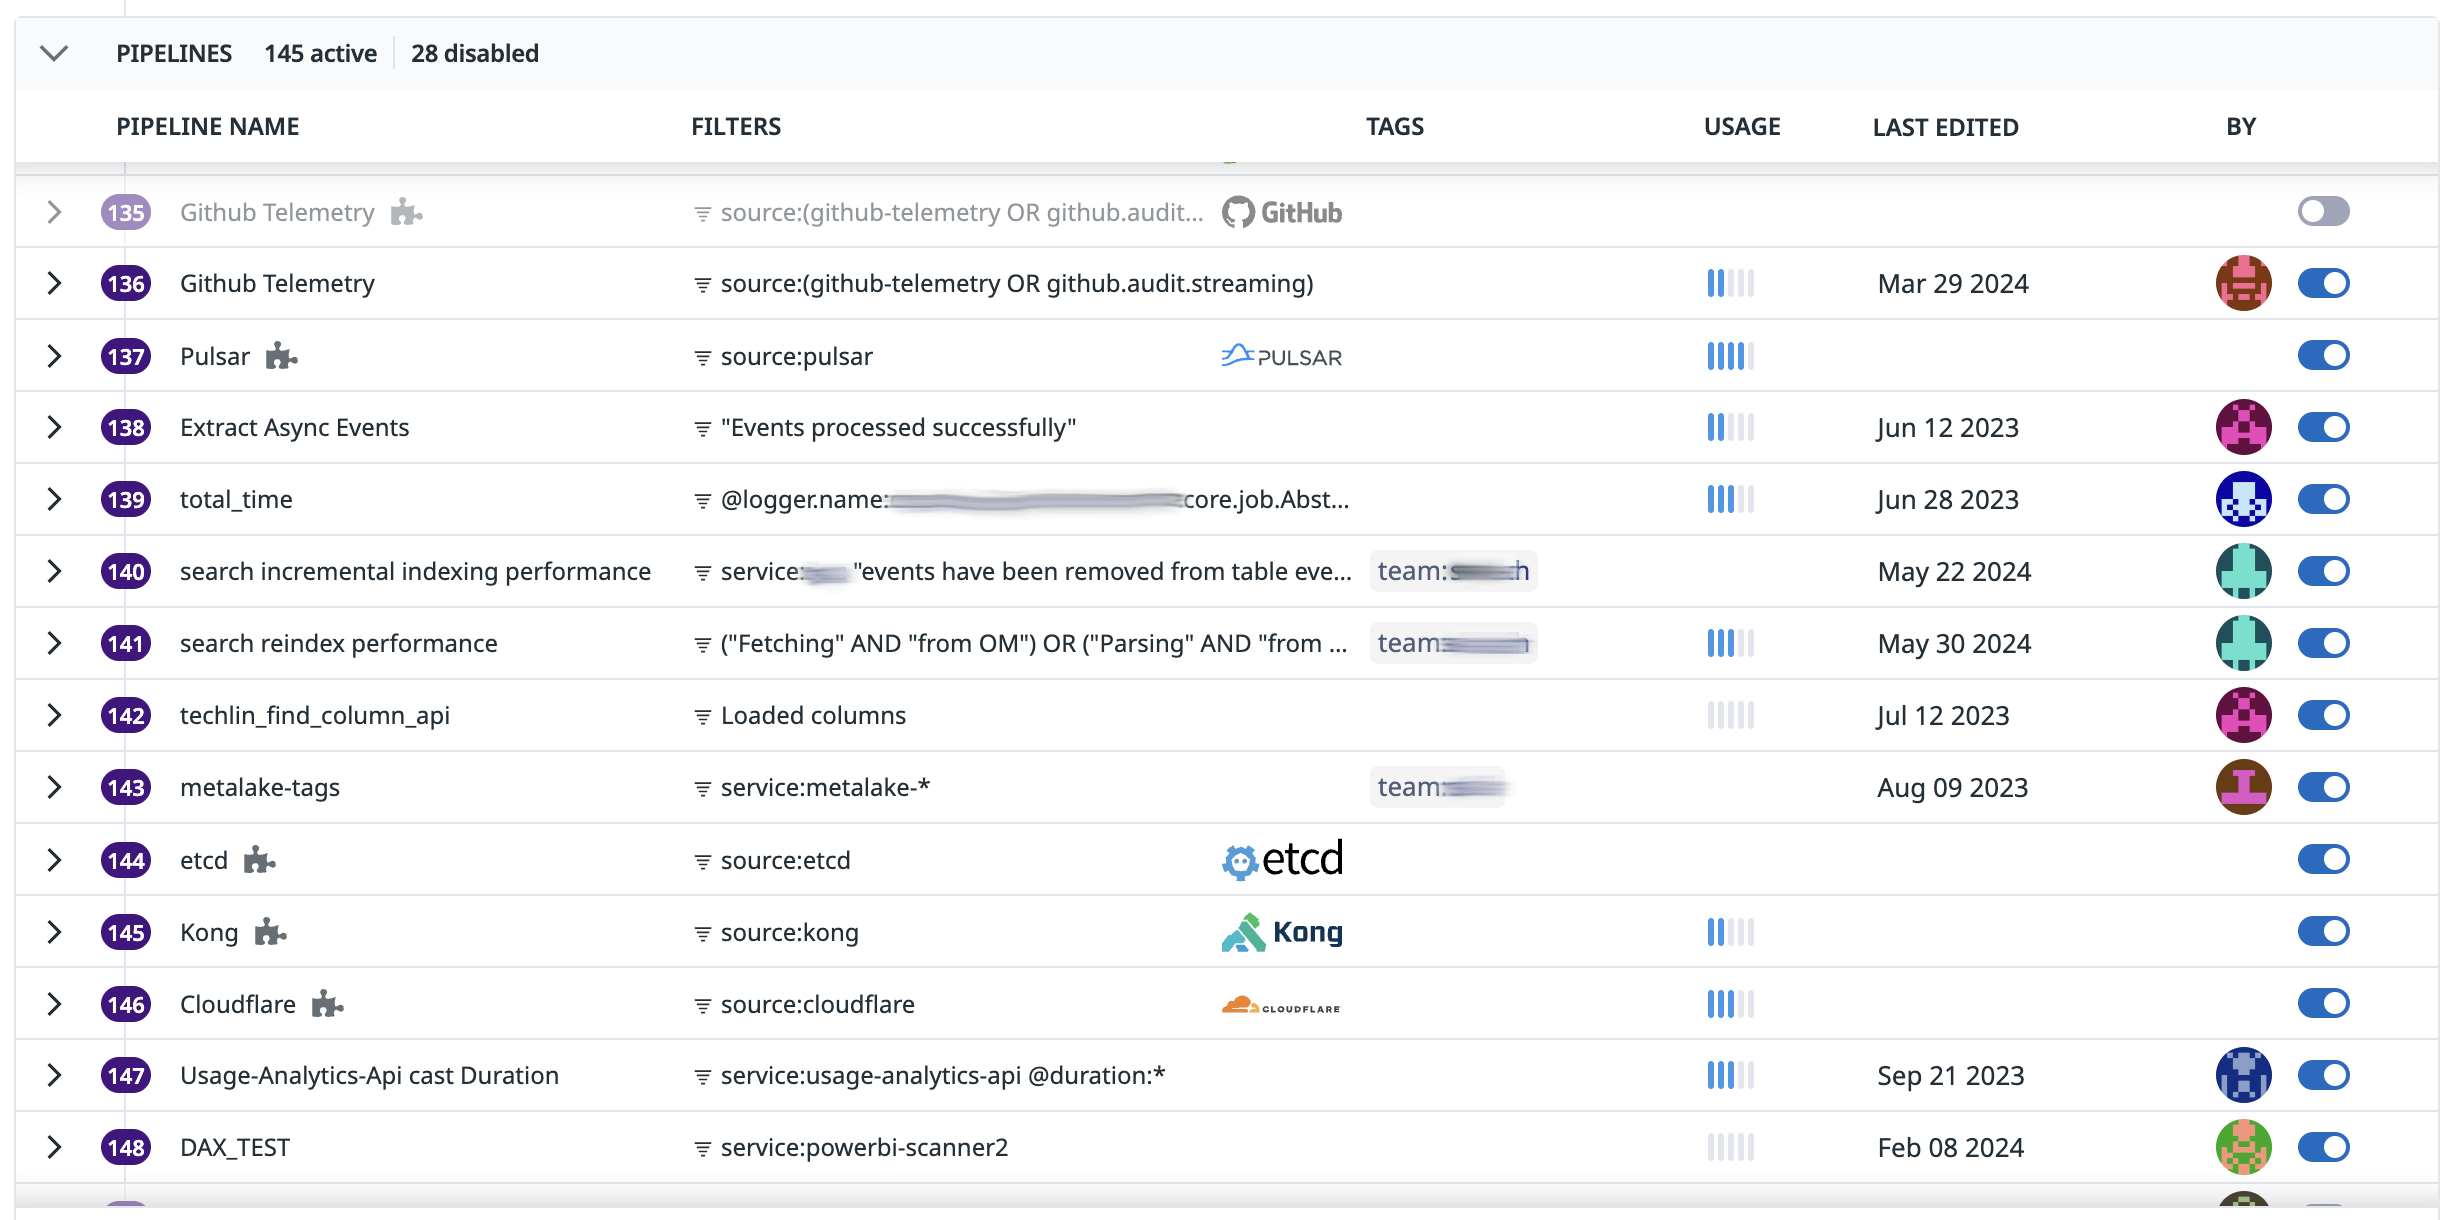Open the Usage-Analytics-Api cast Duration pipeline
The height and width of the screenshot is (1220, 2454).
(369, 1075)
